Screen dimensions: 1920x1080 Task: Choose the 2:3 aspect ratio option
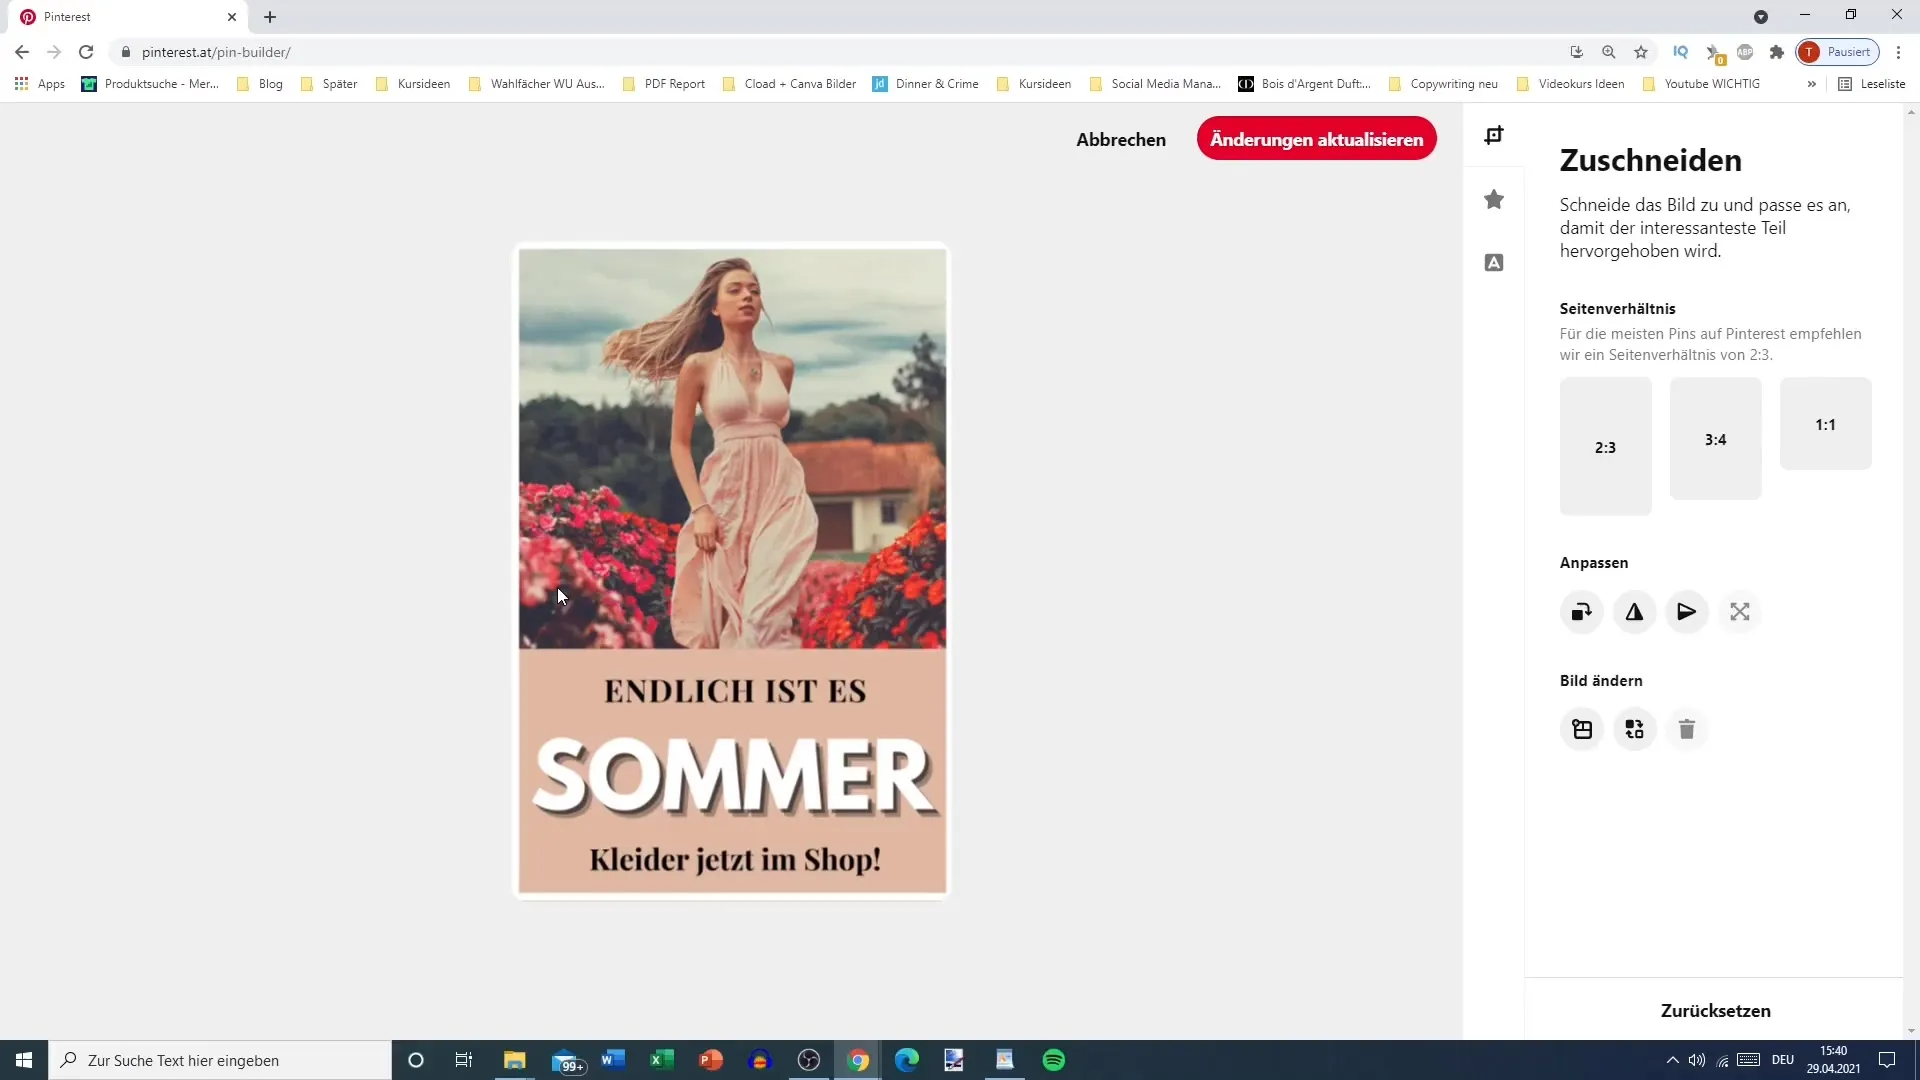click(x=1605, y=447)
